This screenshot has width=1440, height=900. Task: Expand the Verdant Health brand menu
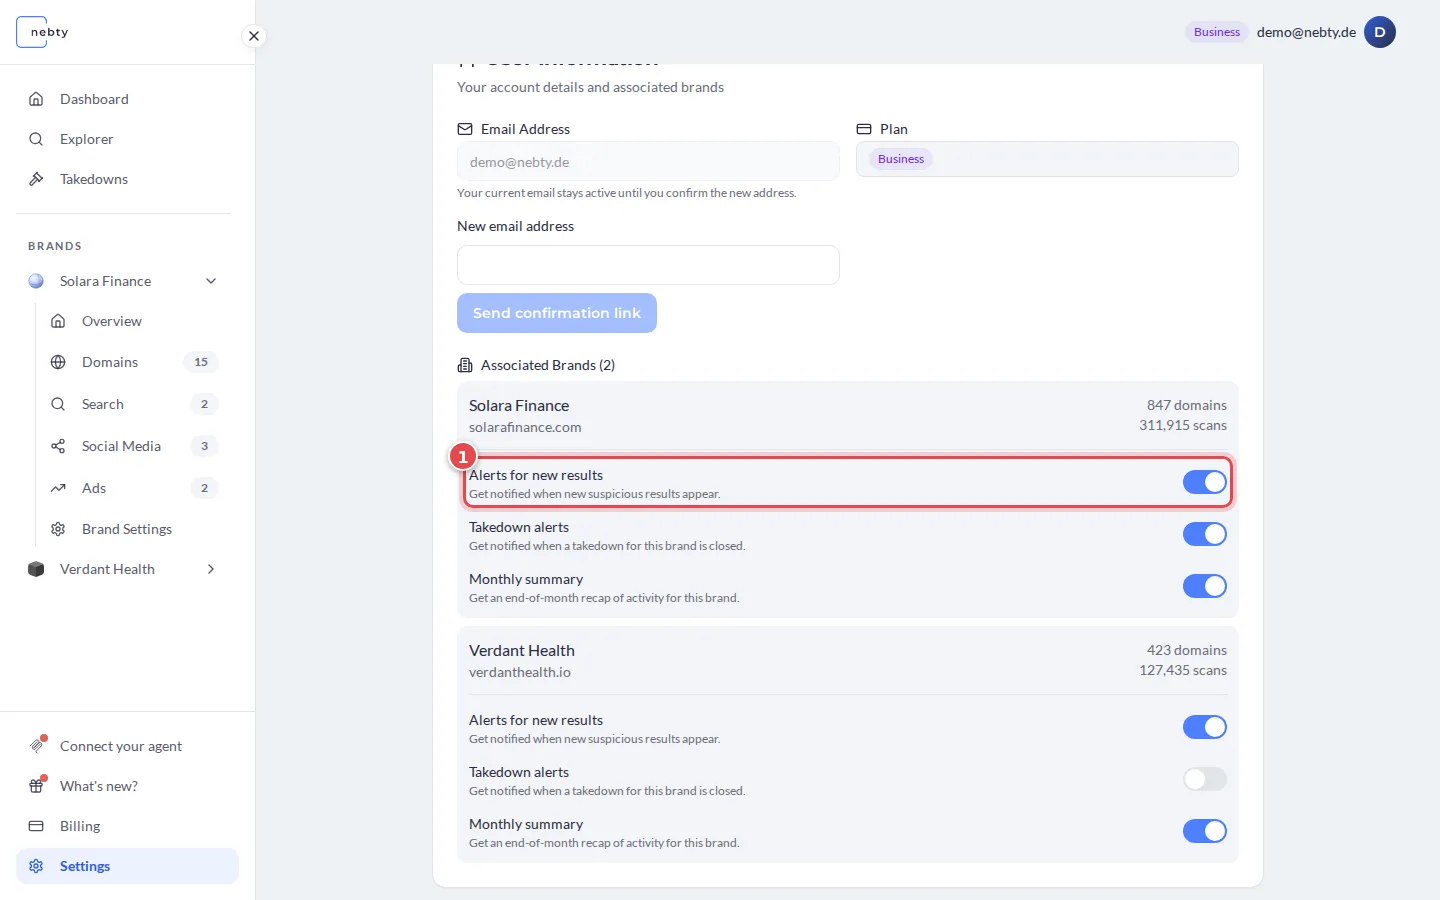tap(211, 569)
